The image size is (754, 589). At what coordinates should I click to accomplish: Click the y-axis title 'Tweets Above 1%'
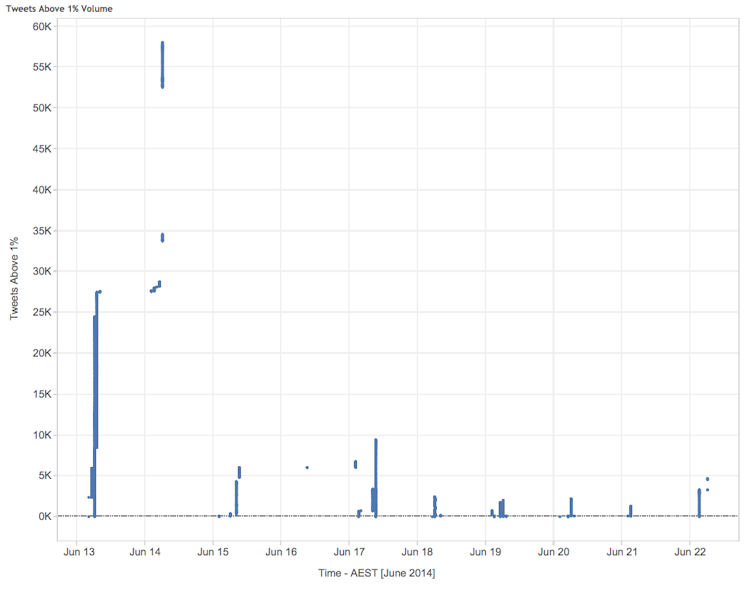pyautogui.click(x=14, y=278)
